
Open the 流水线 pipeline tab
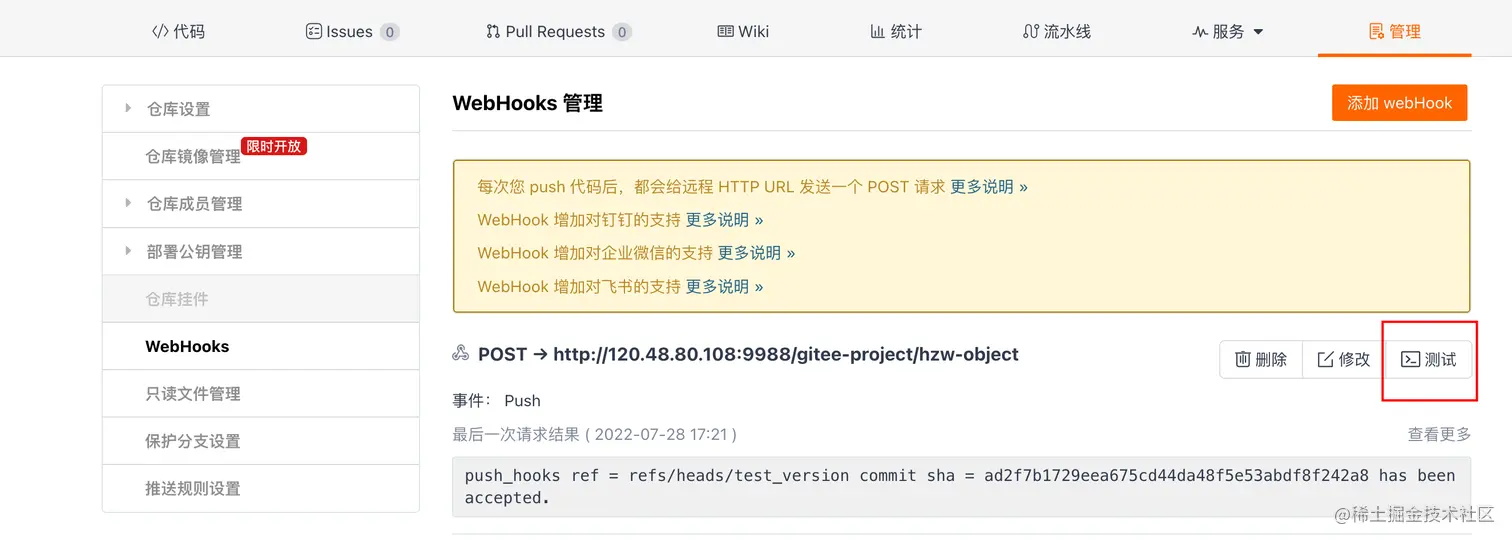point(1057,31)
